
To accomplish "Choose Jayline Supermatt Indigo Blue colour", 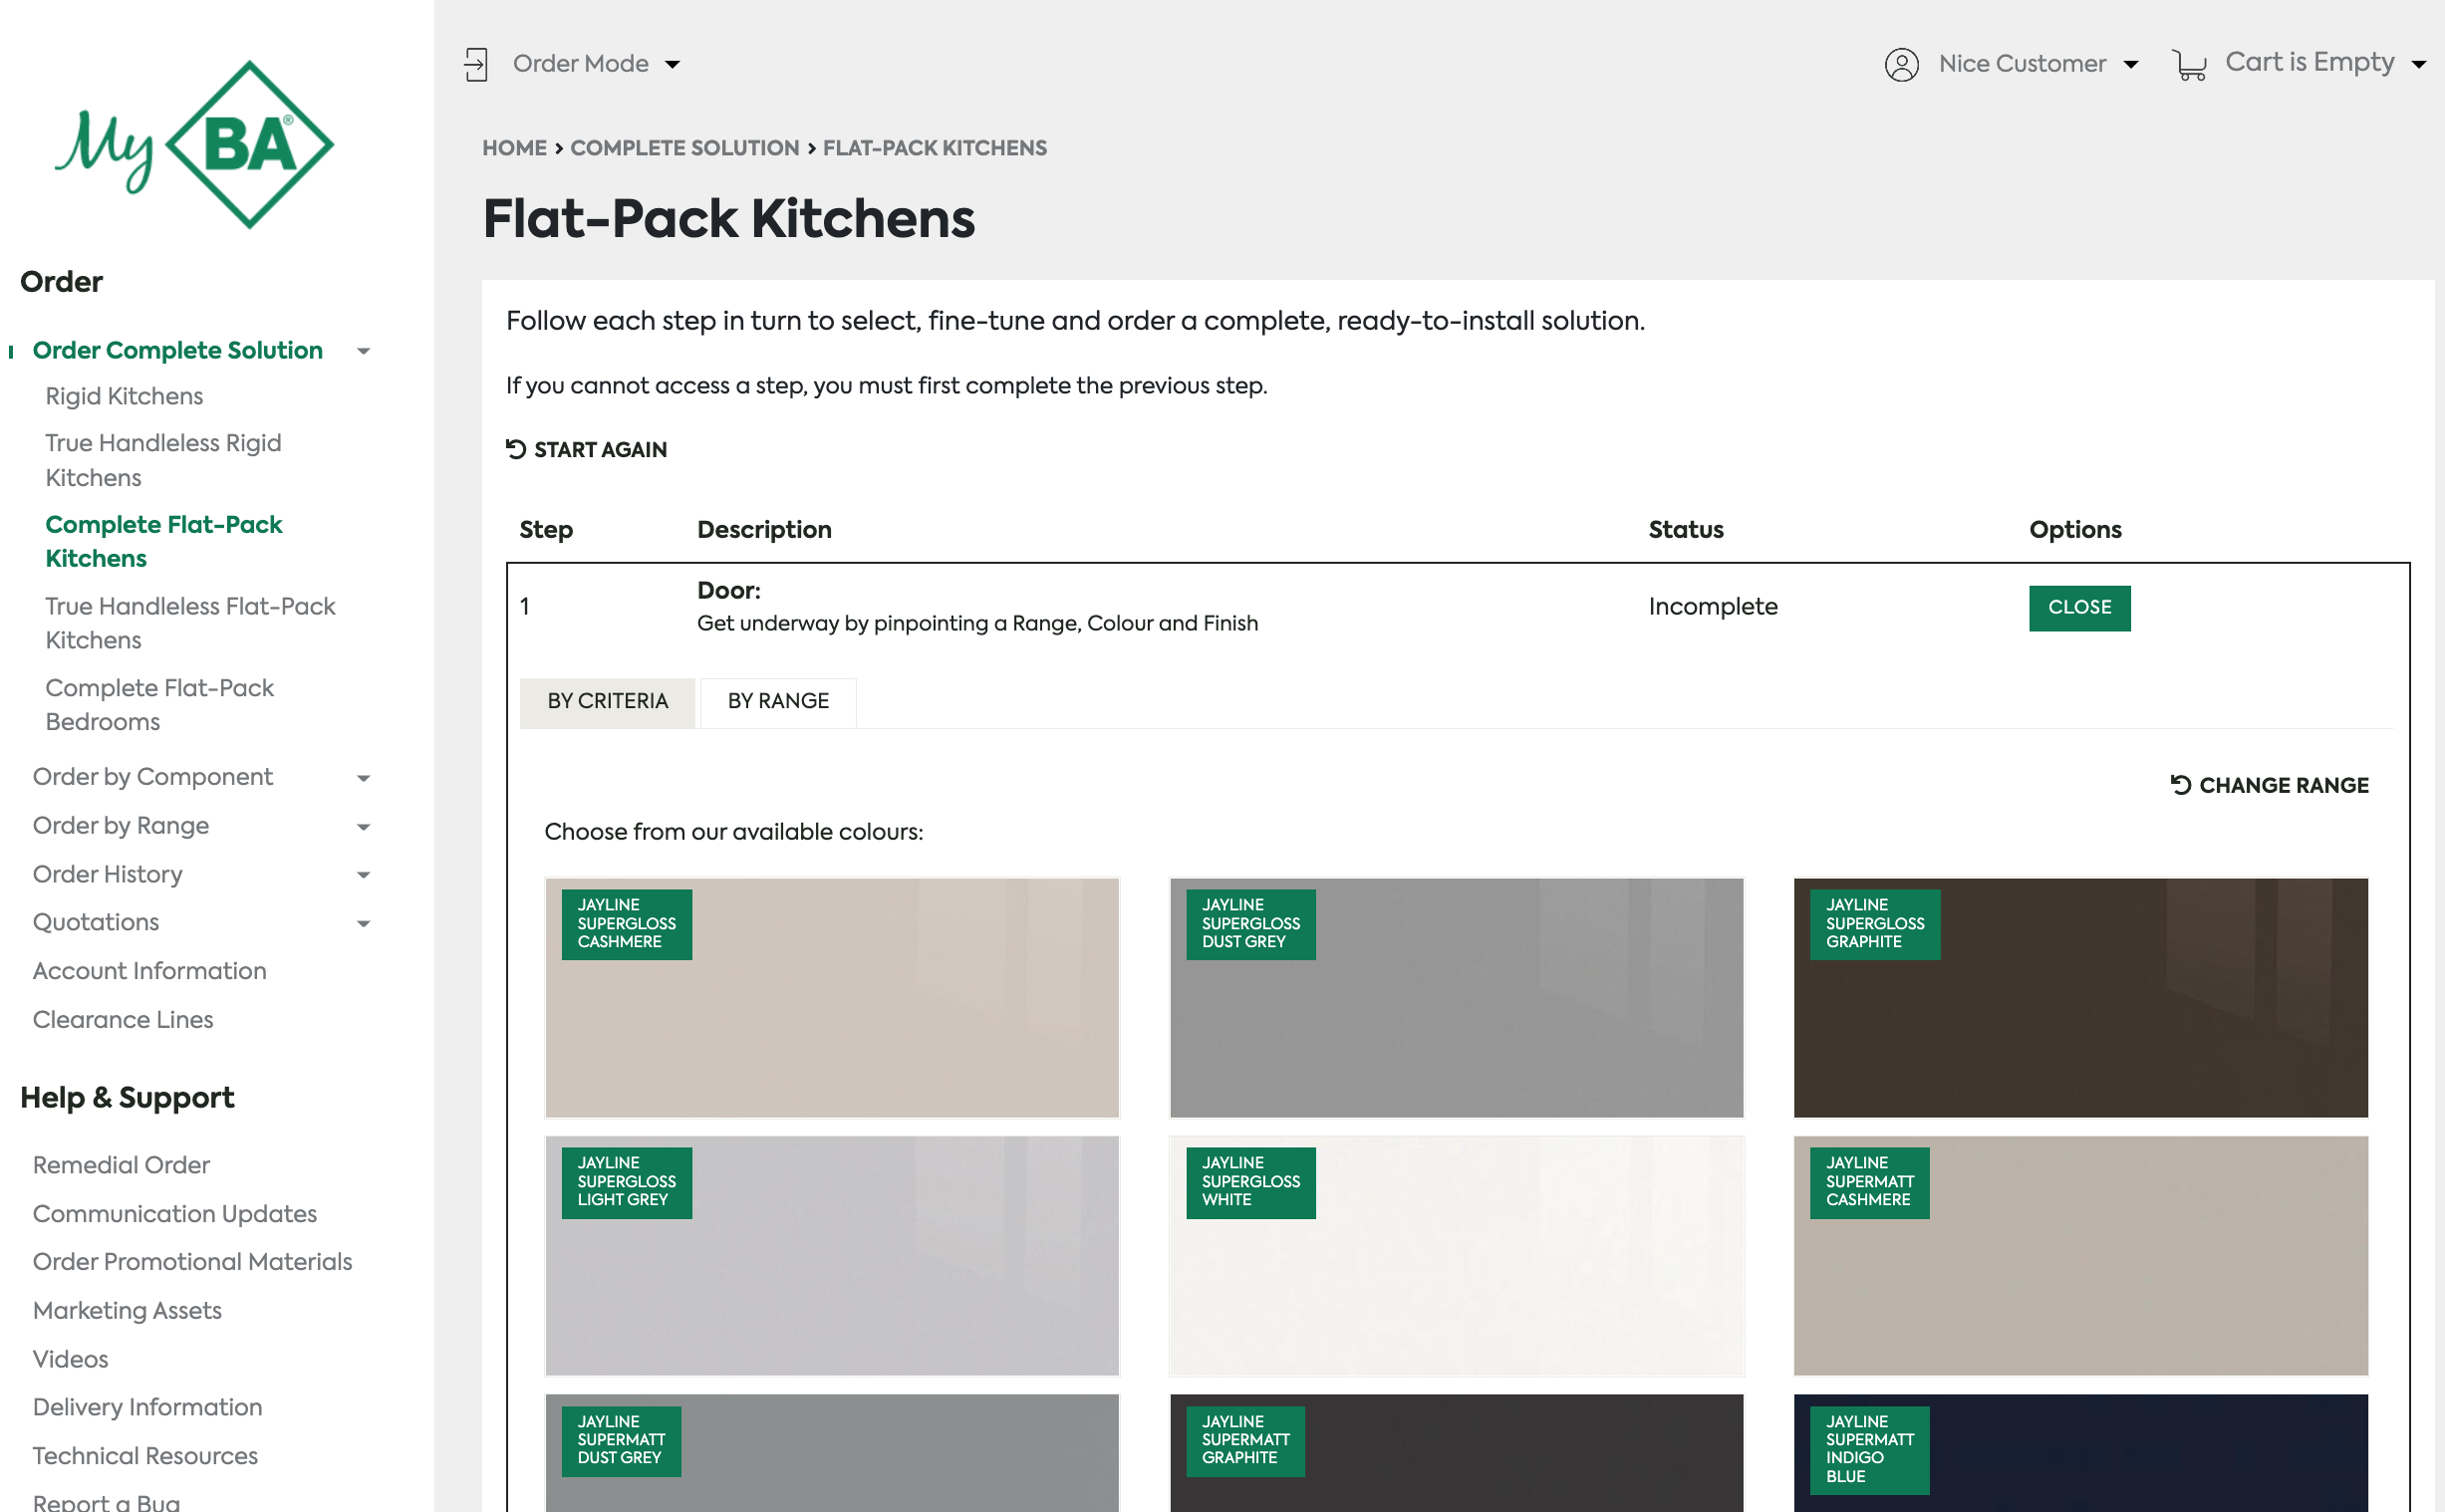I will pyautogui.click(x=2080, y=1453).
